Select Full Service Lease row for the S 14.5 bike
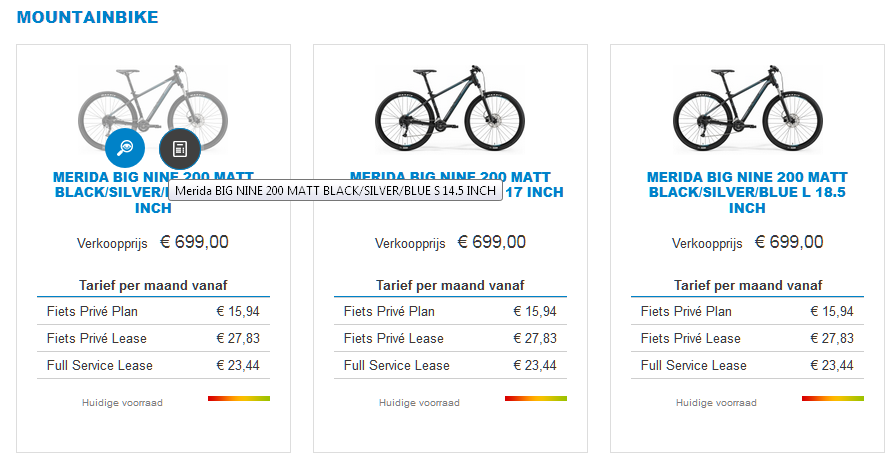The image size is (893, 460). (153, 366)
